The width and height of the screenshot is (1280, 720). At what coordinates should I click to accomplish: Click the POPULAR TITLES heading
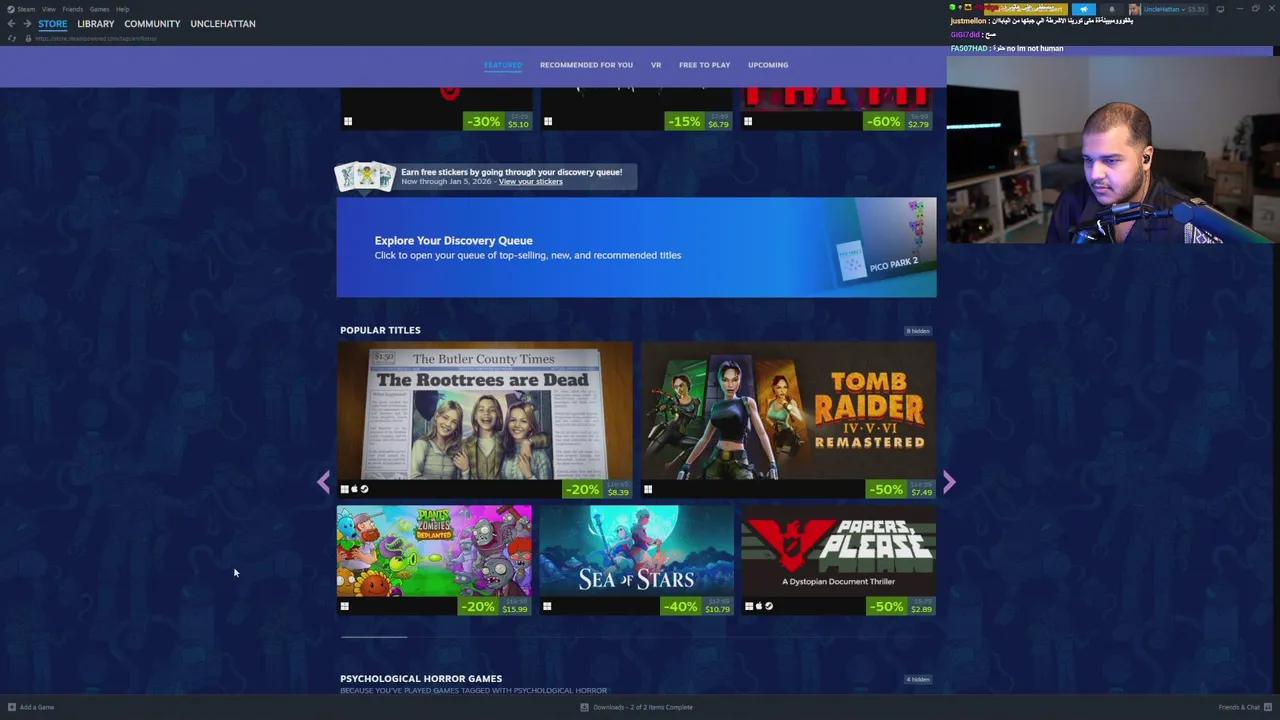[x=380, y=330]
